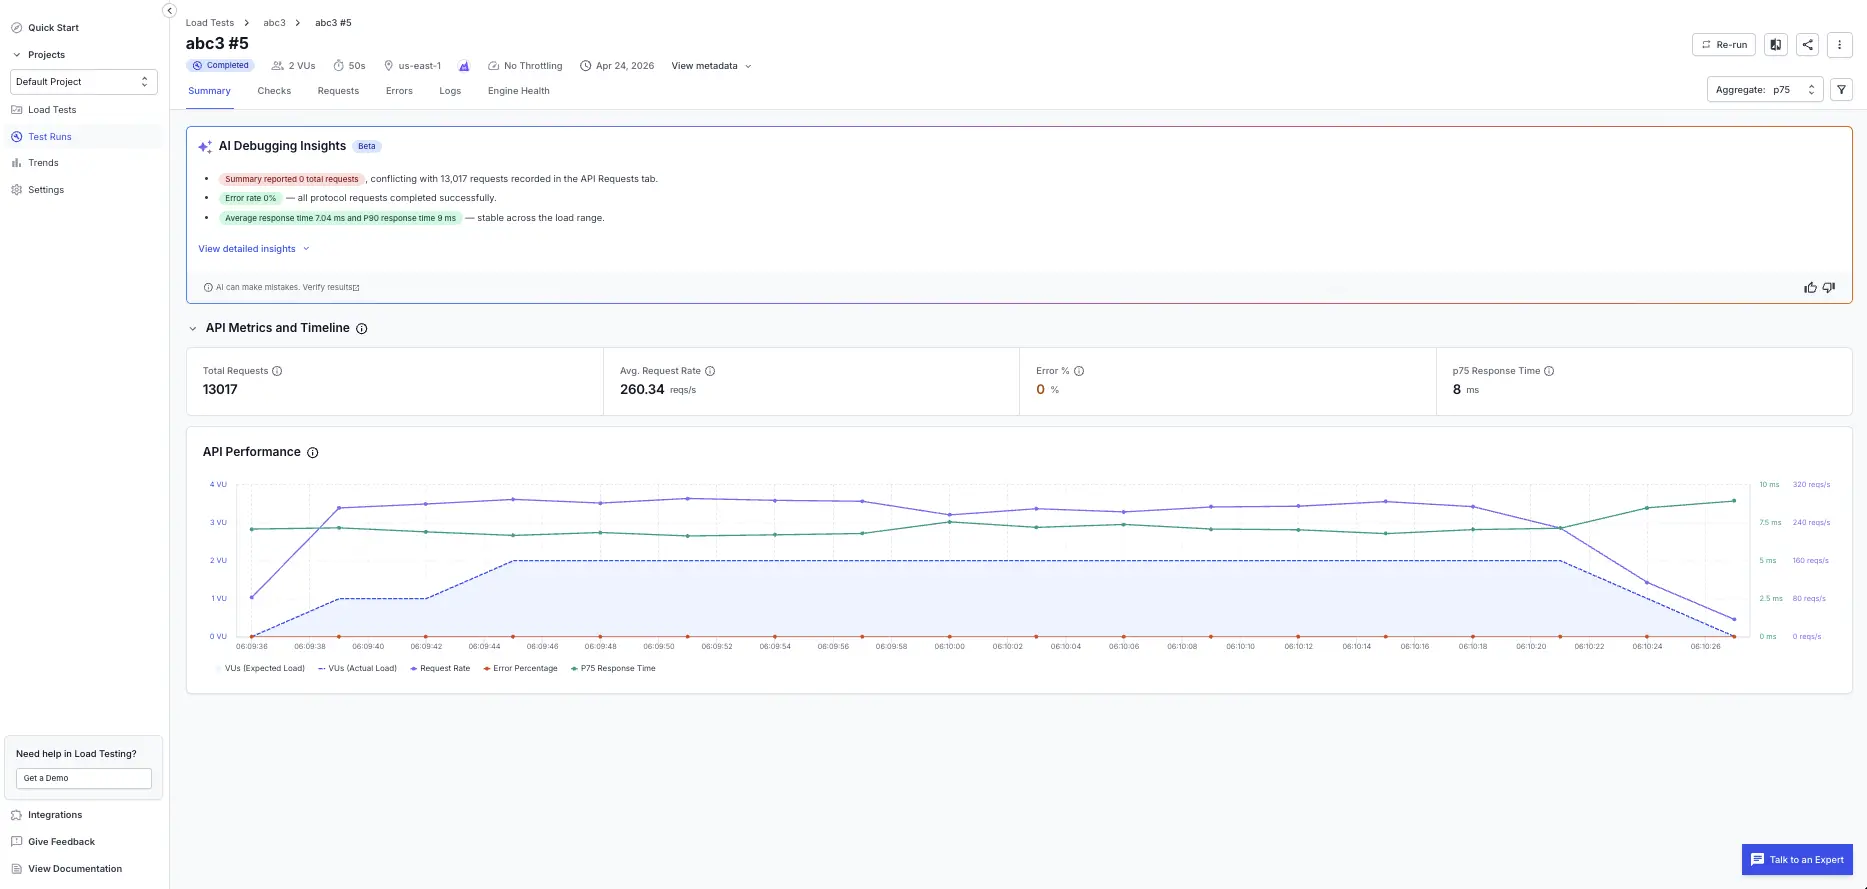
Task: Click the 'Error rate 0%' highlight
Action: (250, 198)
